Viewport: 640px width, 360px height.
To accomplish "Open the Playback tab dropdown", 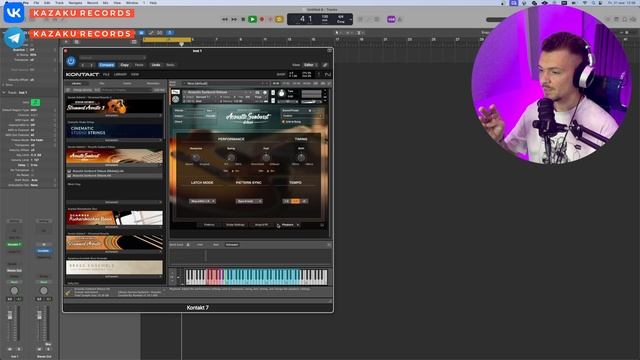I will tap(289, 225).
